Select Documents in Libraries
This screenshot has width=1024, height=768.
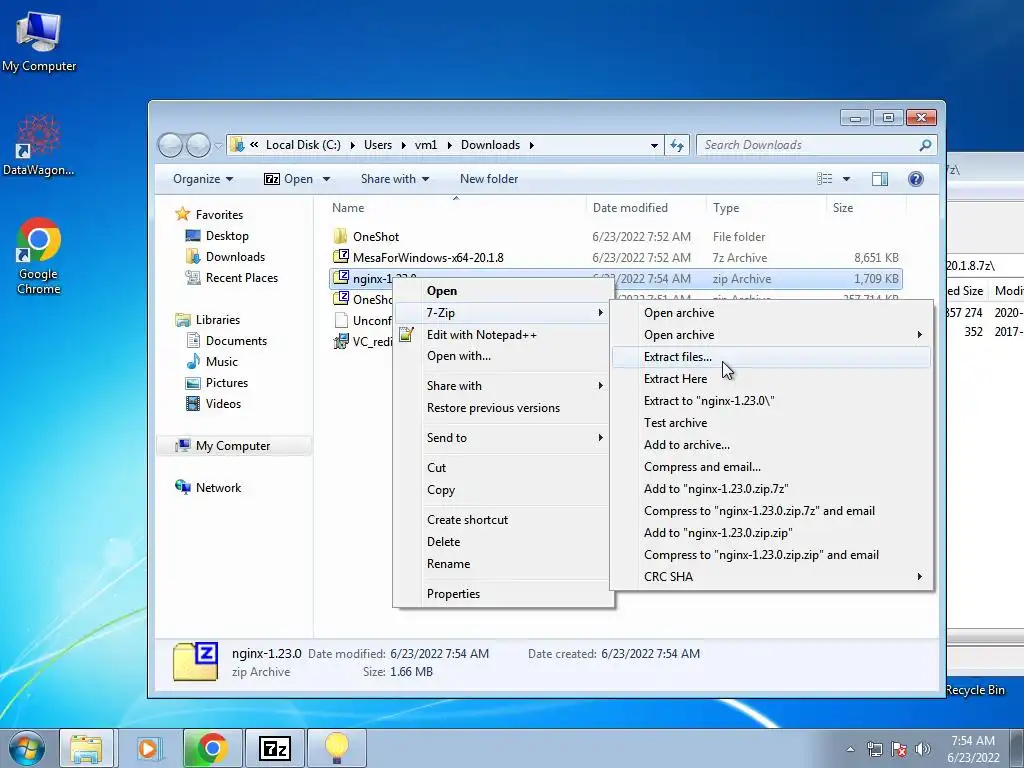click(x=236, y=340)
